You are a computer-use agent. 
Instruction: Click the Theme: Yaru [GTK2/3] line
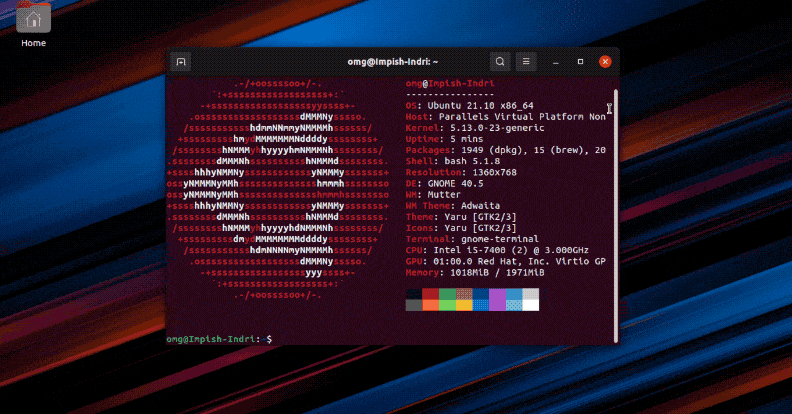point(461,217)
